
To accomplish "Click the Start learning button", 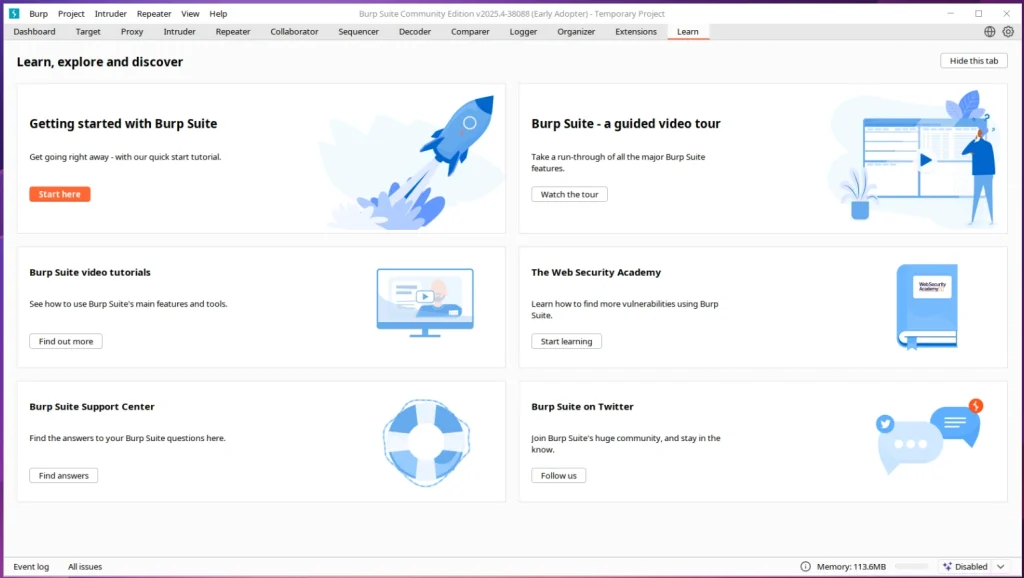I will [566, 341].
